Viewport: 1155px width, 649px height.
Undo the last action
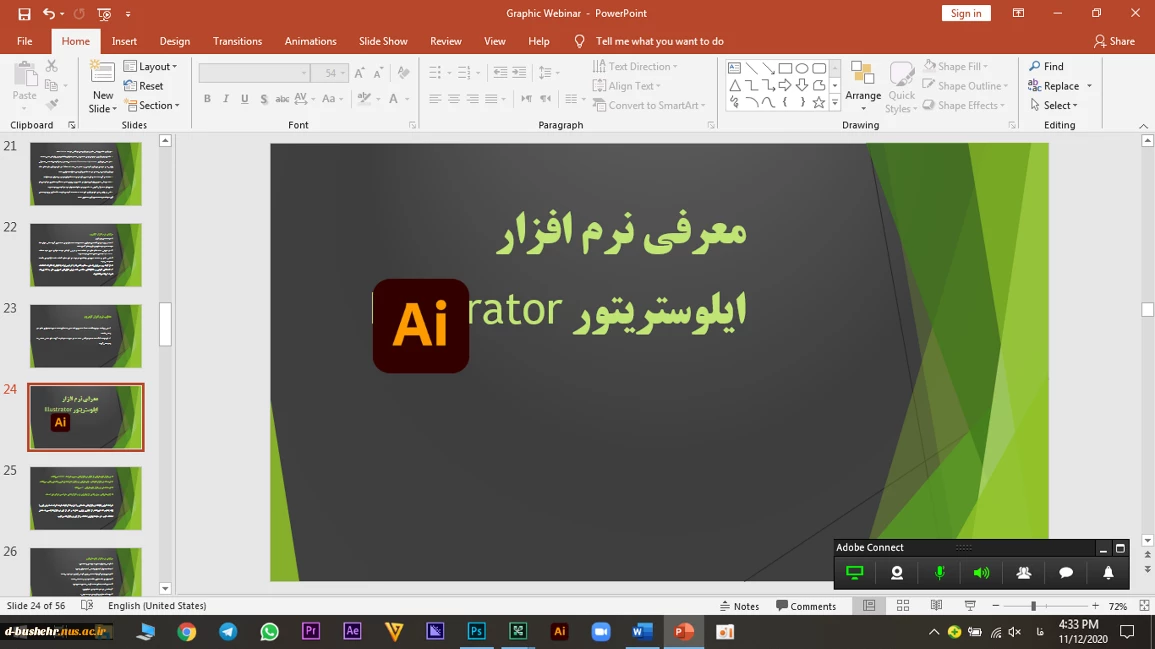coord(49,13)
